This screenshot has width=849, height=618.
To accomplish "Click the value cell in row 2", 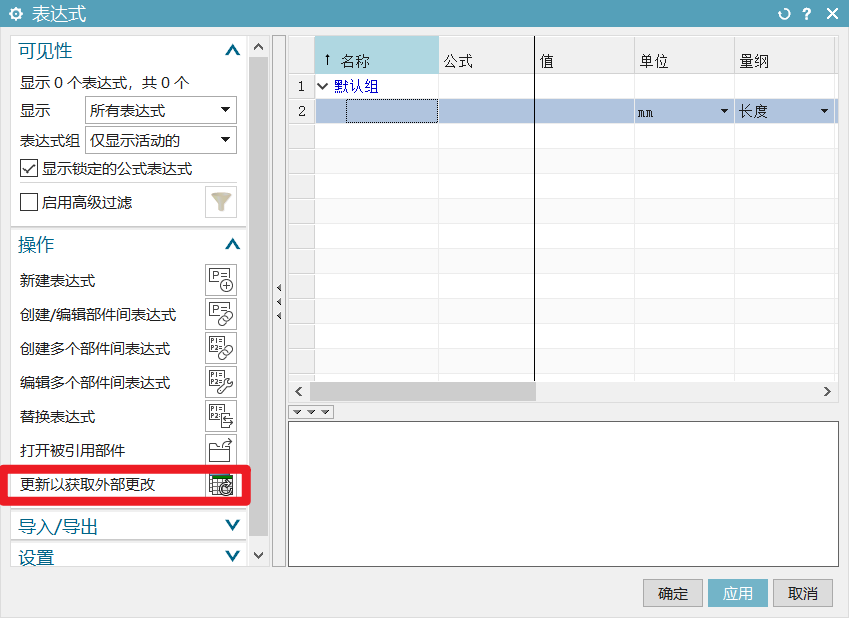I will click(585, 111).
